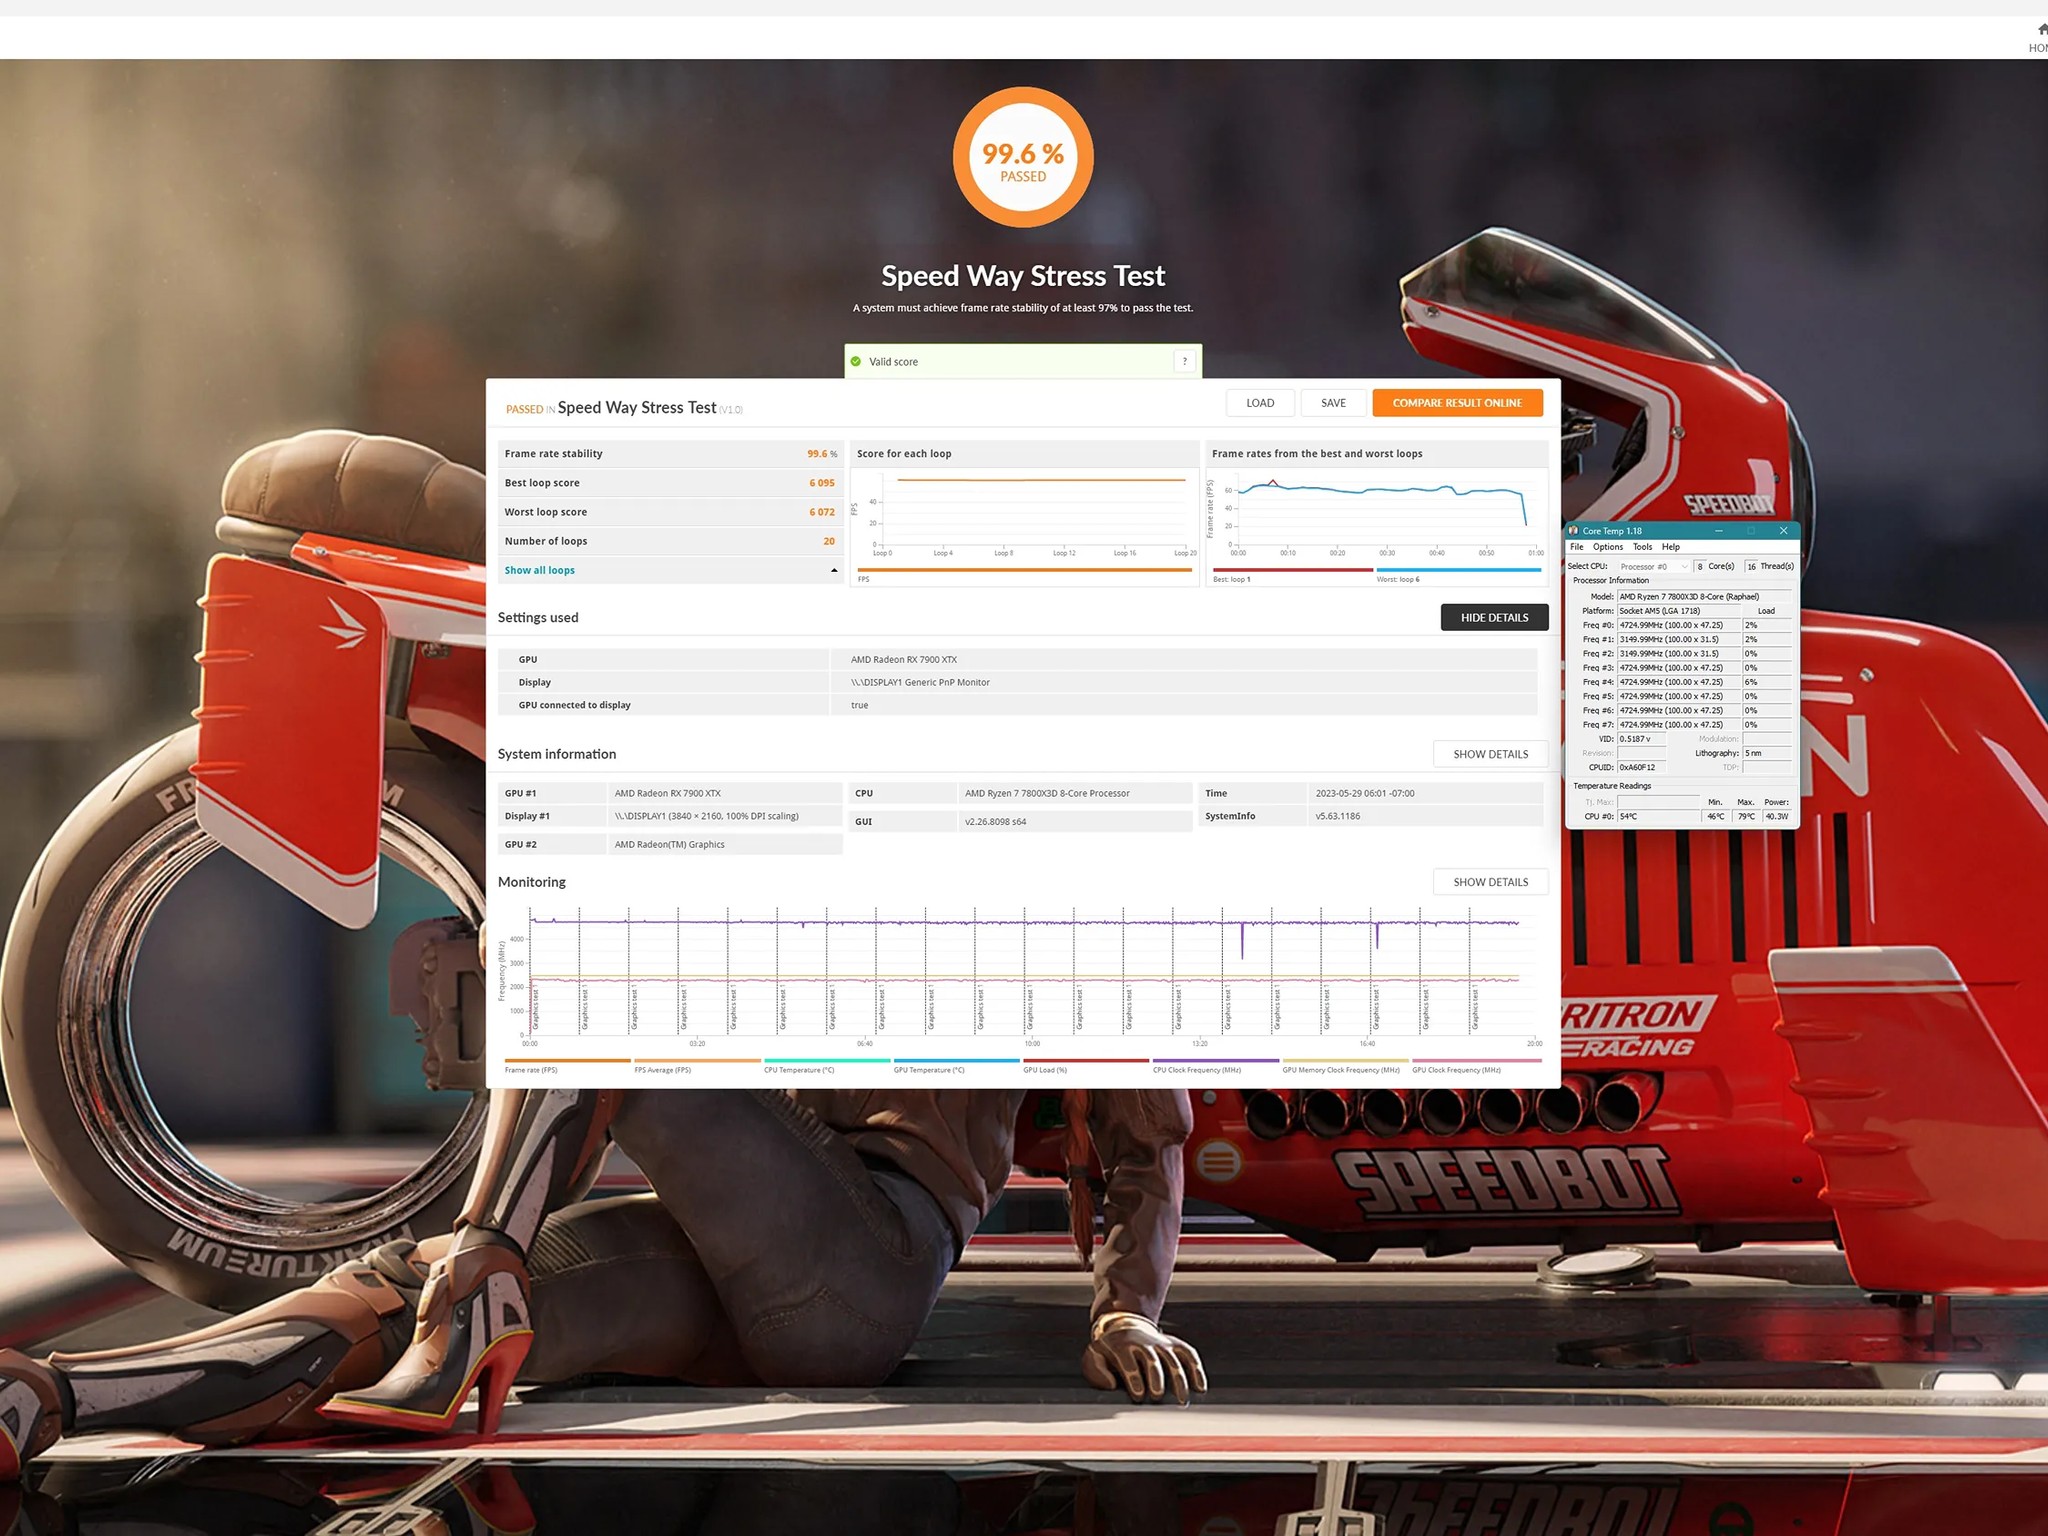This screenshot has width=2048, height=1536.
Task: Click SHOW DETAILS for System information
Action: 1490,754
